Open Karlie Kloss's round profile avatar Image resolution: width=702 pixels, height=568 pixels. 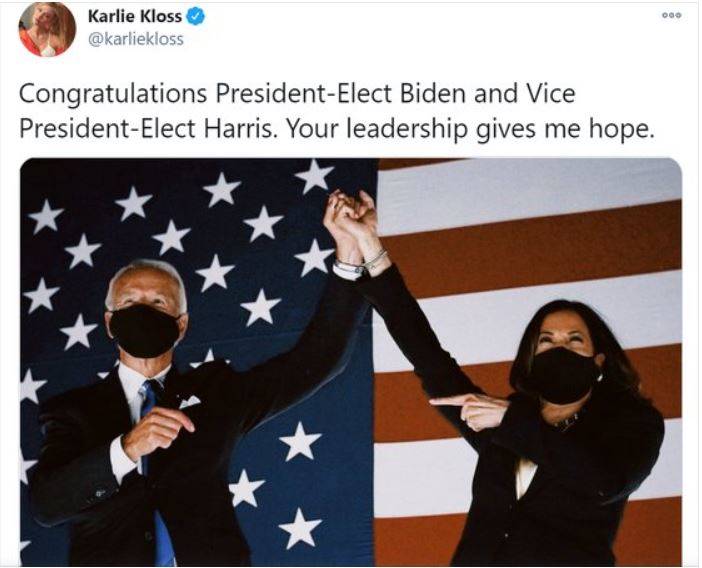(47, 30)
